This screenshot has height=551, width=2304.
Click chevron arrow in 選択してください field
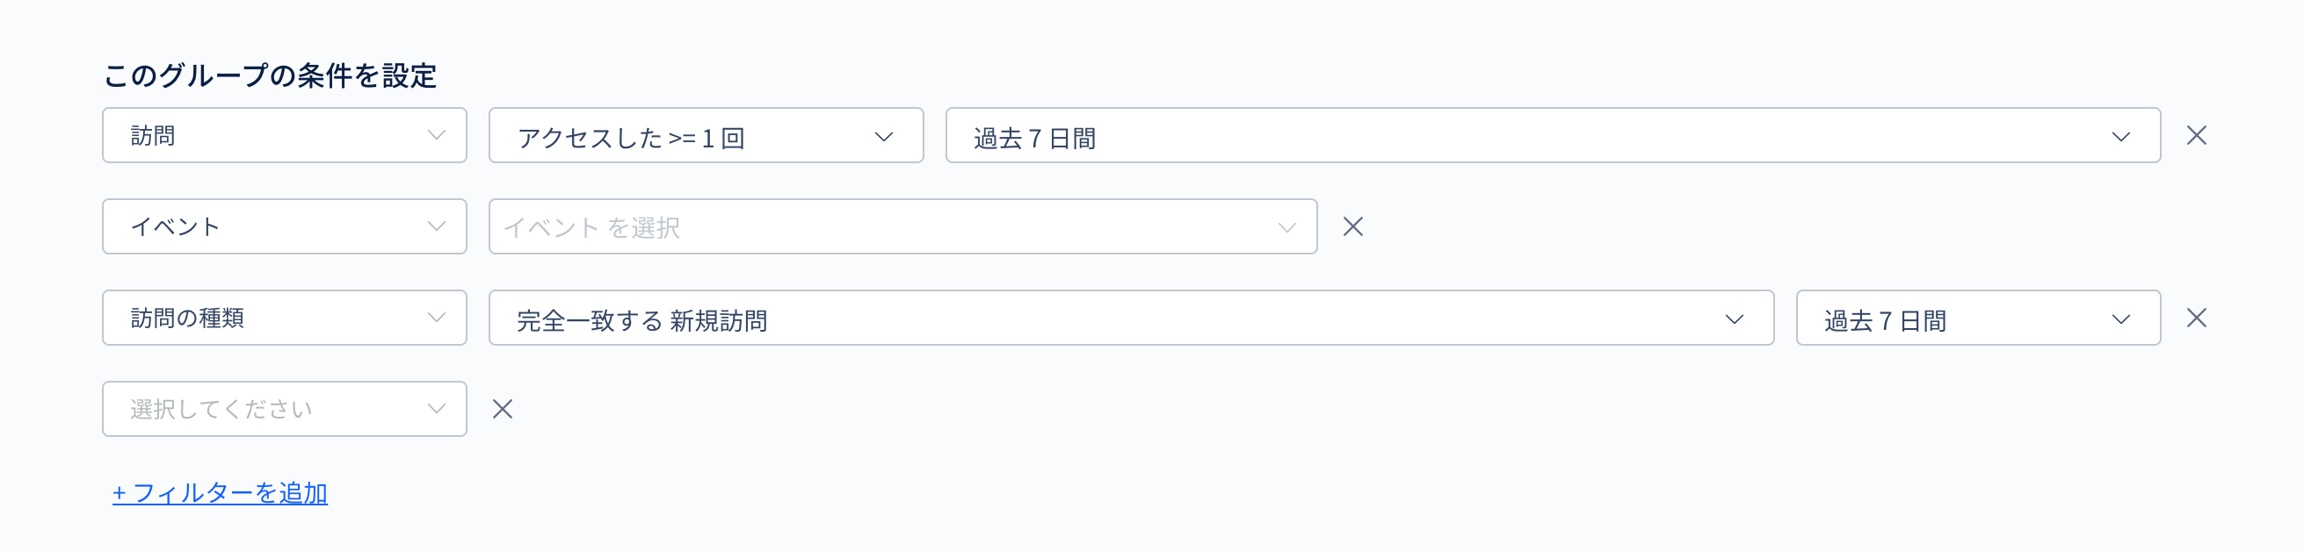pyautogui.click(x=436, y=409)
